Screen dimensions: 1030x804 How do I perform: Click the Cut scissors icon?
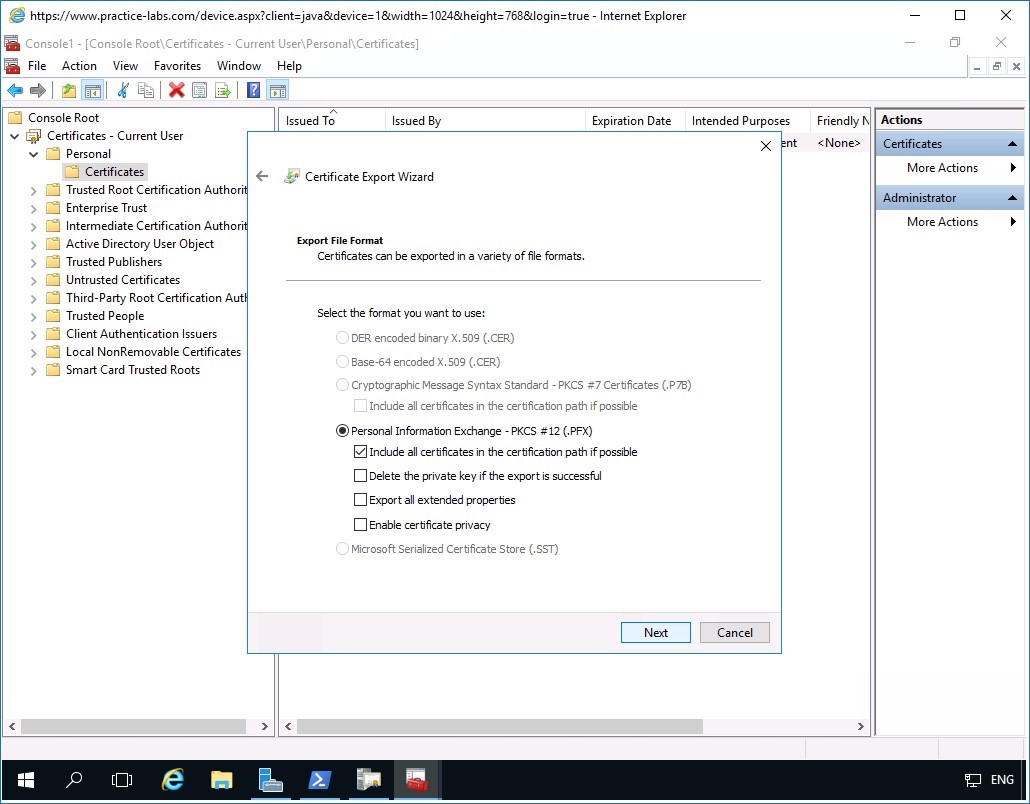[123, 90]
